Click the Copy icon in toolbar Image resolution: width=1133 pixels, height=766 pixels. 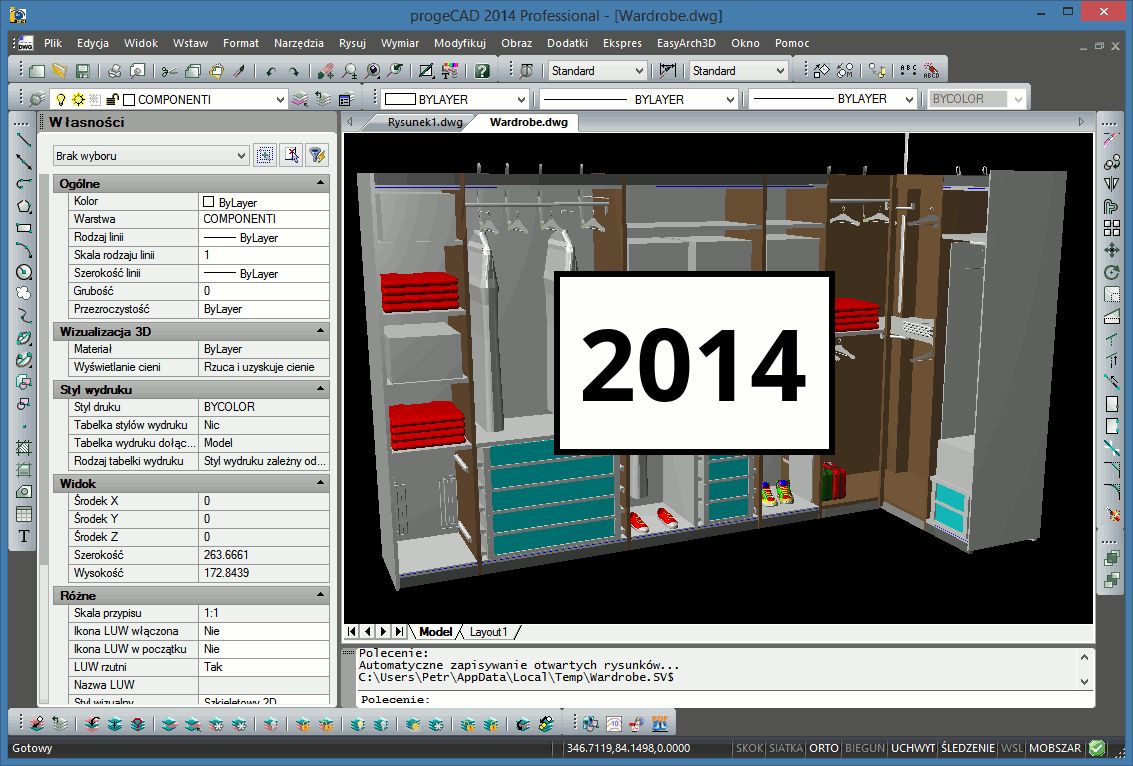[x=193, y=71]
